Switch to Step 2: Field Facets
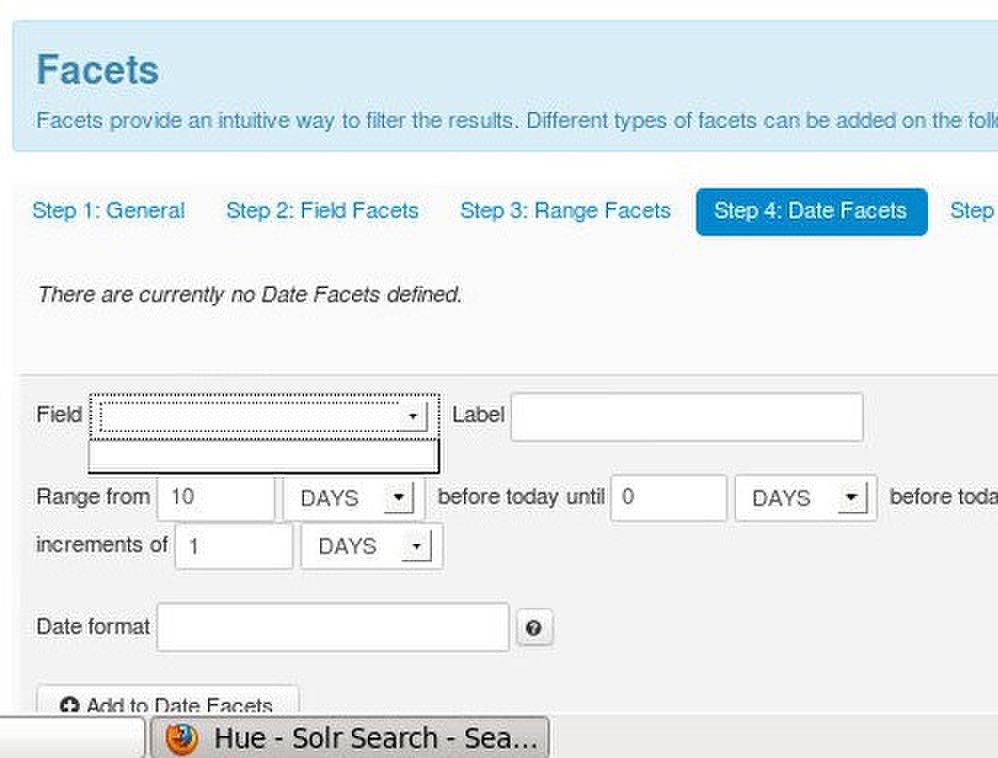The width and height of the screenshot is (998, 758). point(322,211)
